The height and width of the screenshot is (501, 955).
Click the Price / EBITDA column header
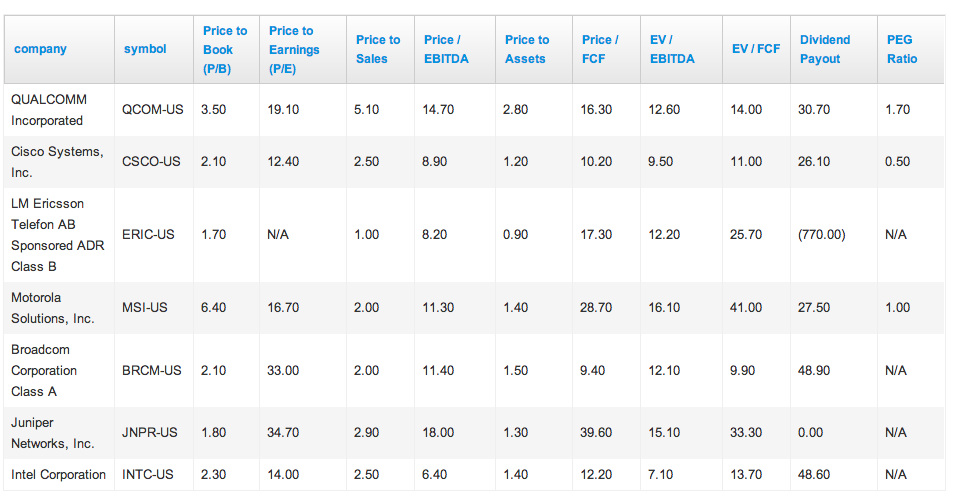pyautogui.click(x=446, y=49)
